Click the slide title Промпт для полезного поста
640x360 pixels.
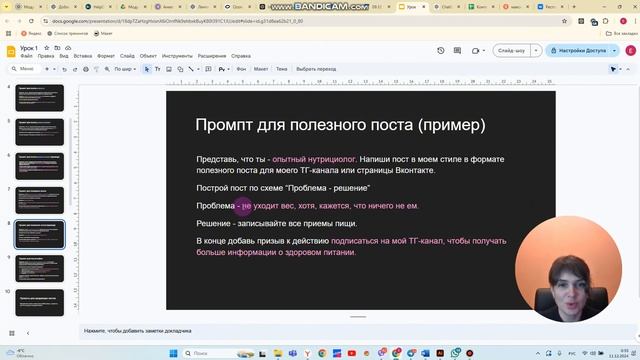point(340,125)
